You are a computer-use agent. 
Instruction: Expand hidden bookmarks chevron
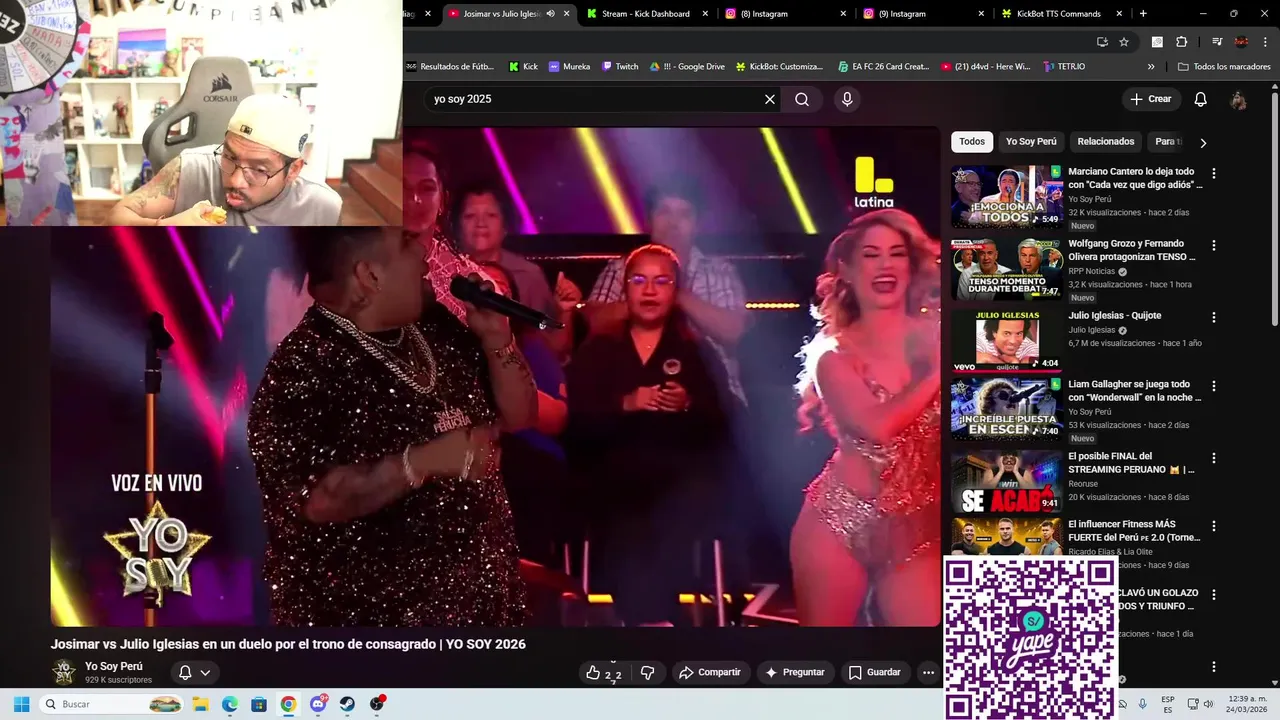[x=1151, y=67]
